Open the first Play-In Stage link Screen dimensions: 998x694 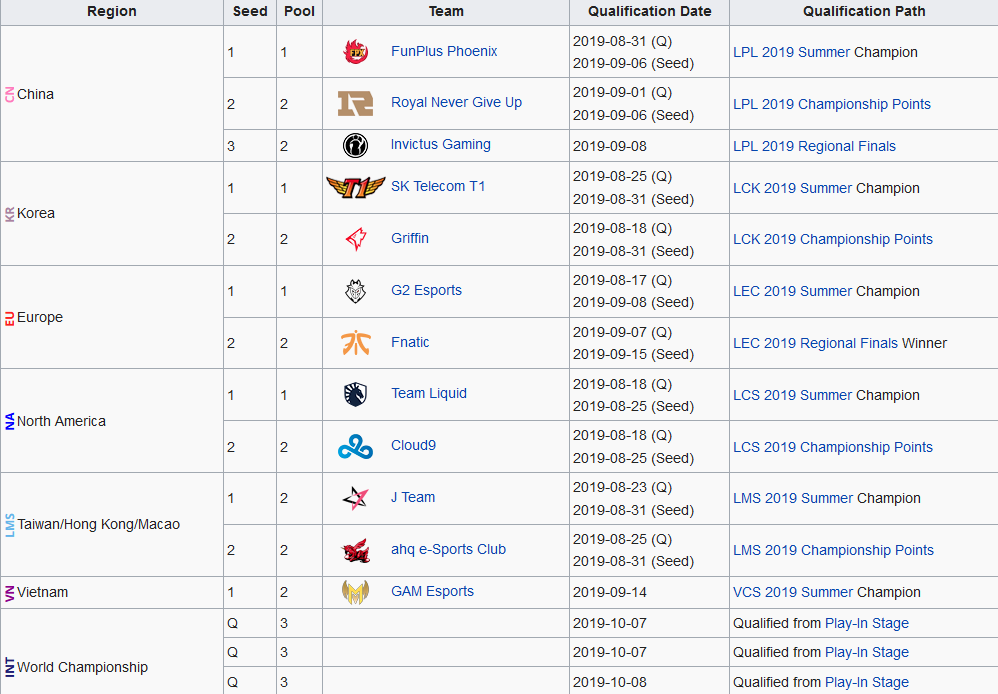866,623
